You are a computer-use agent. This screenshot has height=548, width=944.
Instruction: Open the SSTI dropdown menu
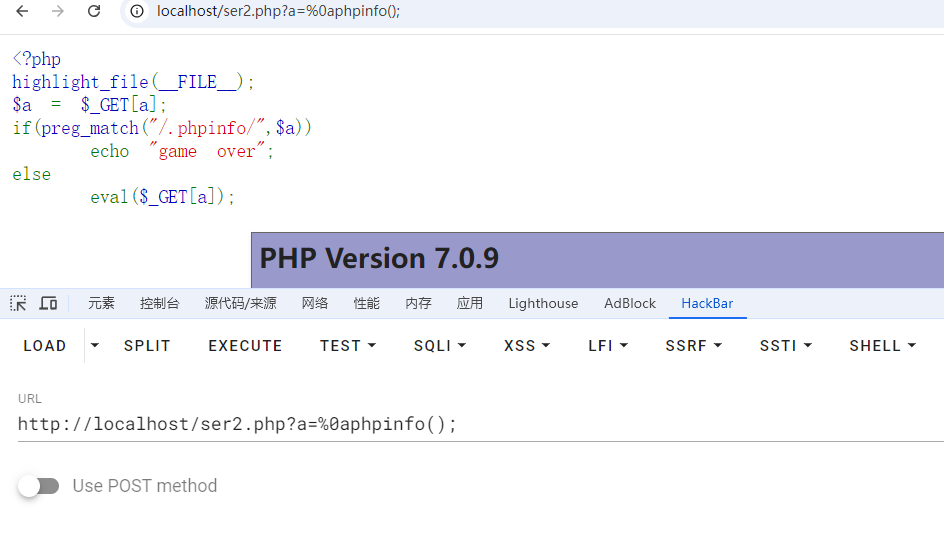[x=785, y=346]
